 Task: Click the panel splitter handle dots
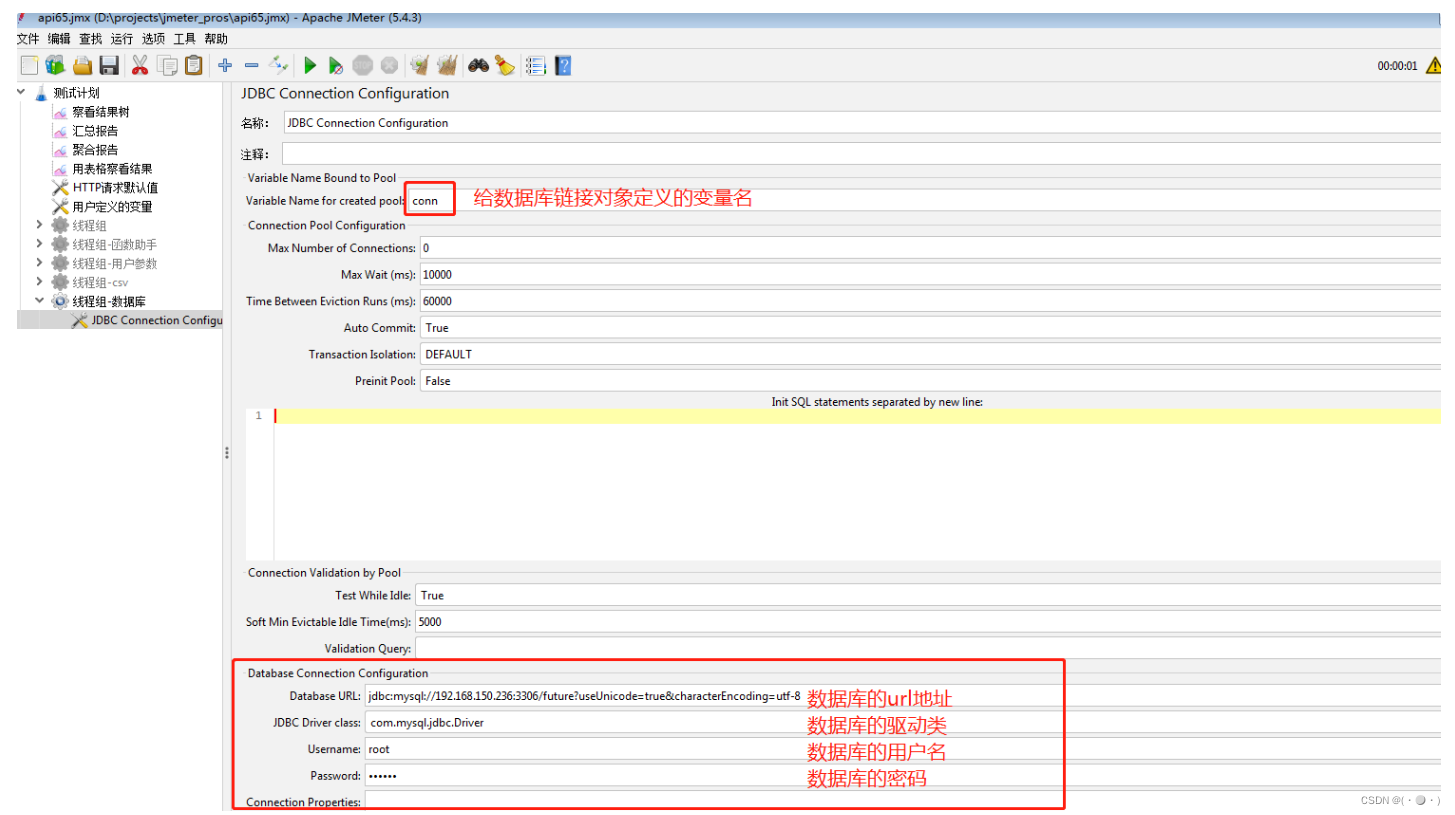click(x=227, y=453)
